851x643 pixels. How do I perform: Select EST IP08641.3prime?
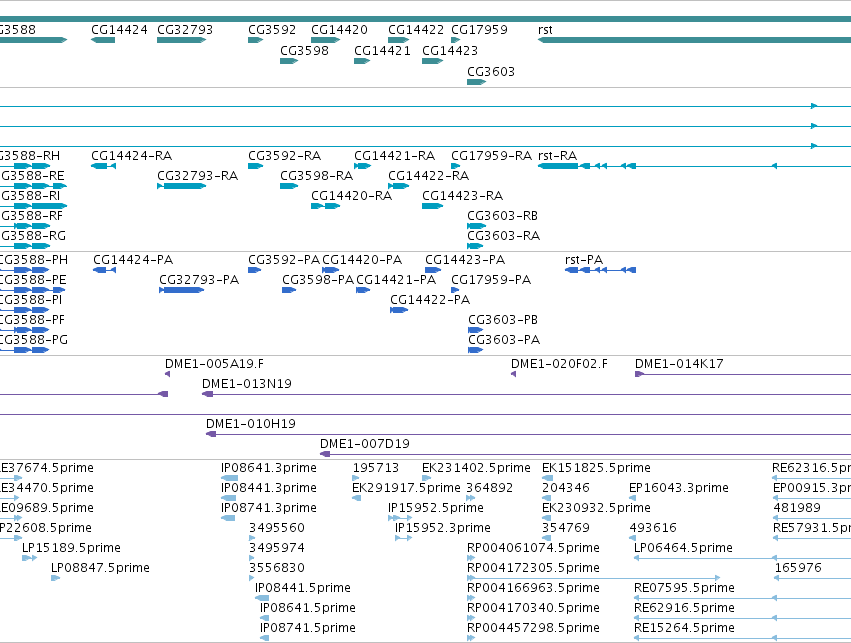pyautogui.click(x=269, y=468)
